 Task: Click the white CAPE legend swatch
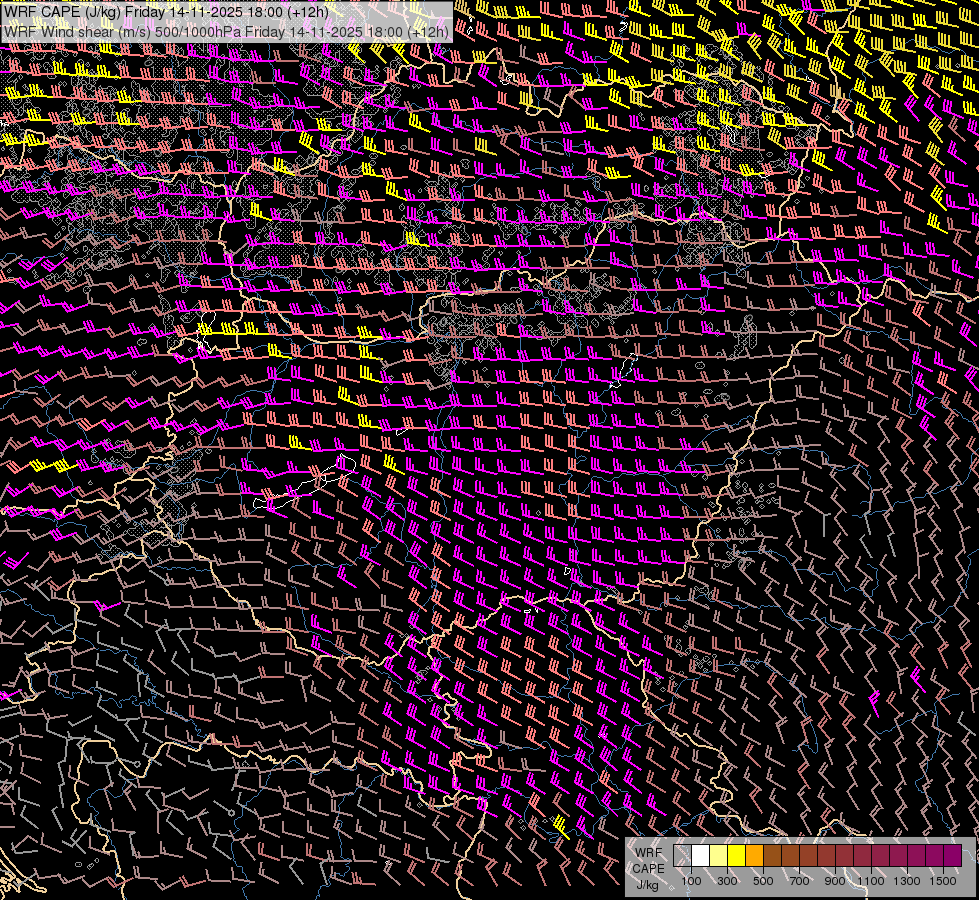click(x=700, y=856)
